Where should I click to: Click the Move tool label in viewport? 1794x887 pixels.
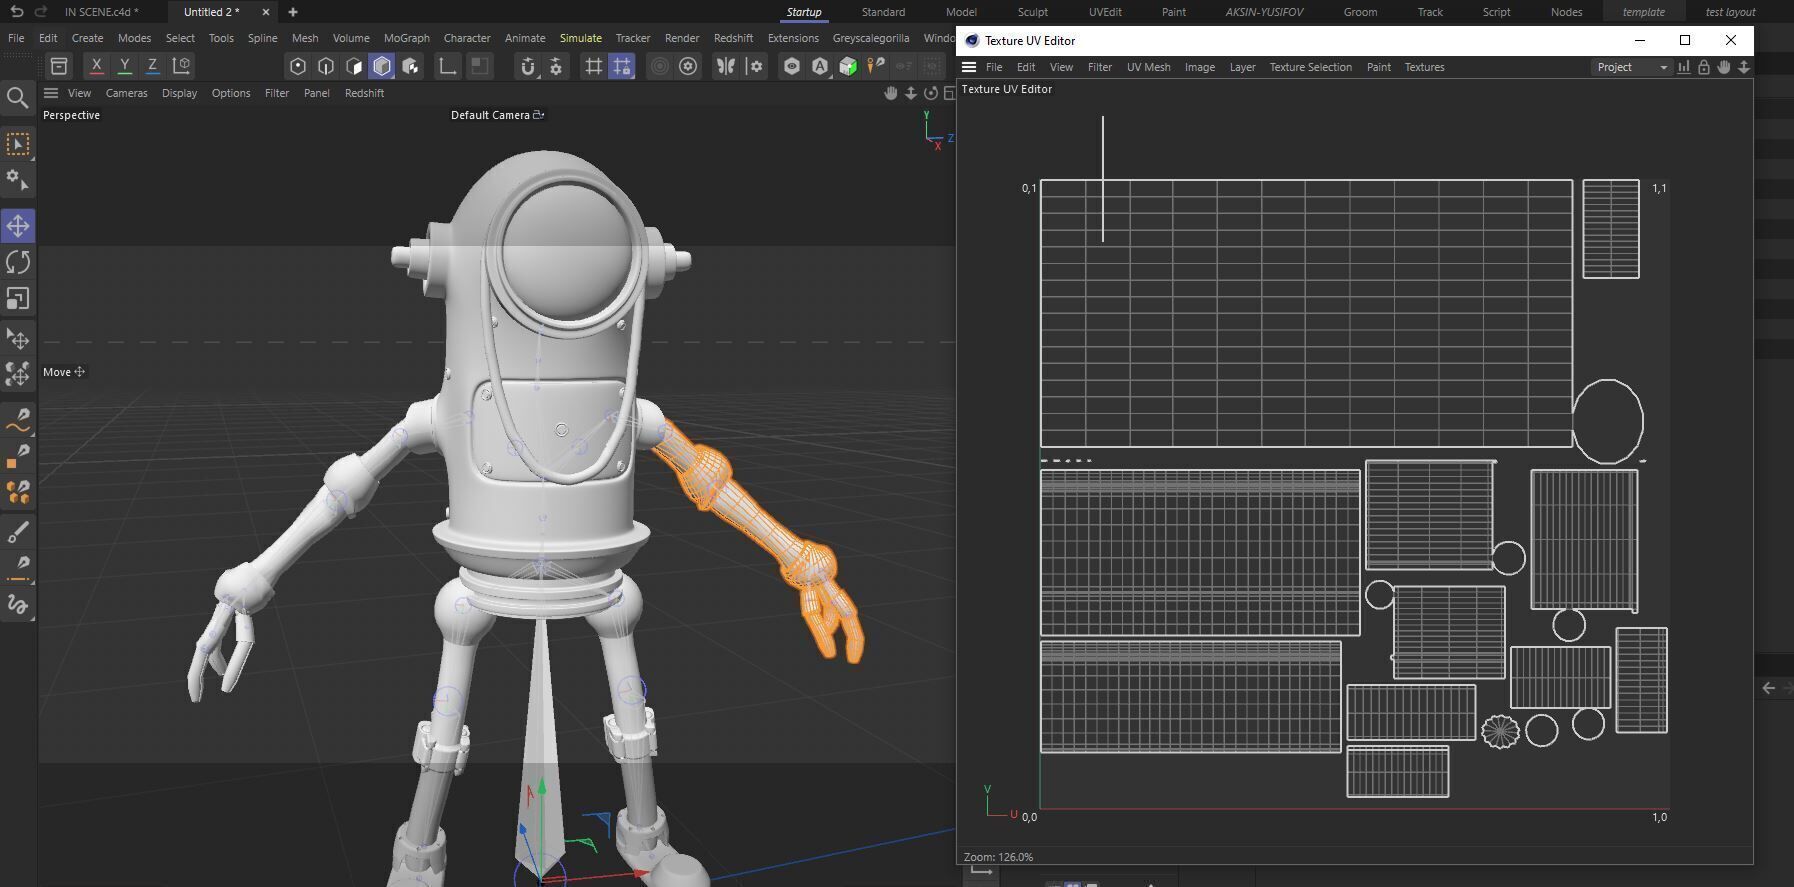coord(64,372)
